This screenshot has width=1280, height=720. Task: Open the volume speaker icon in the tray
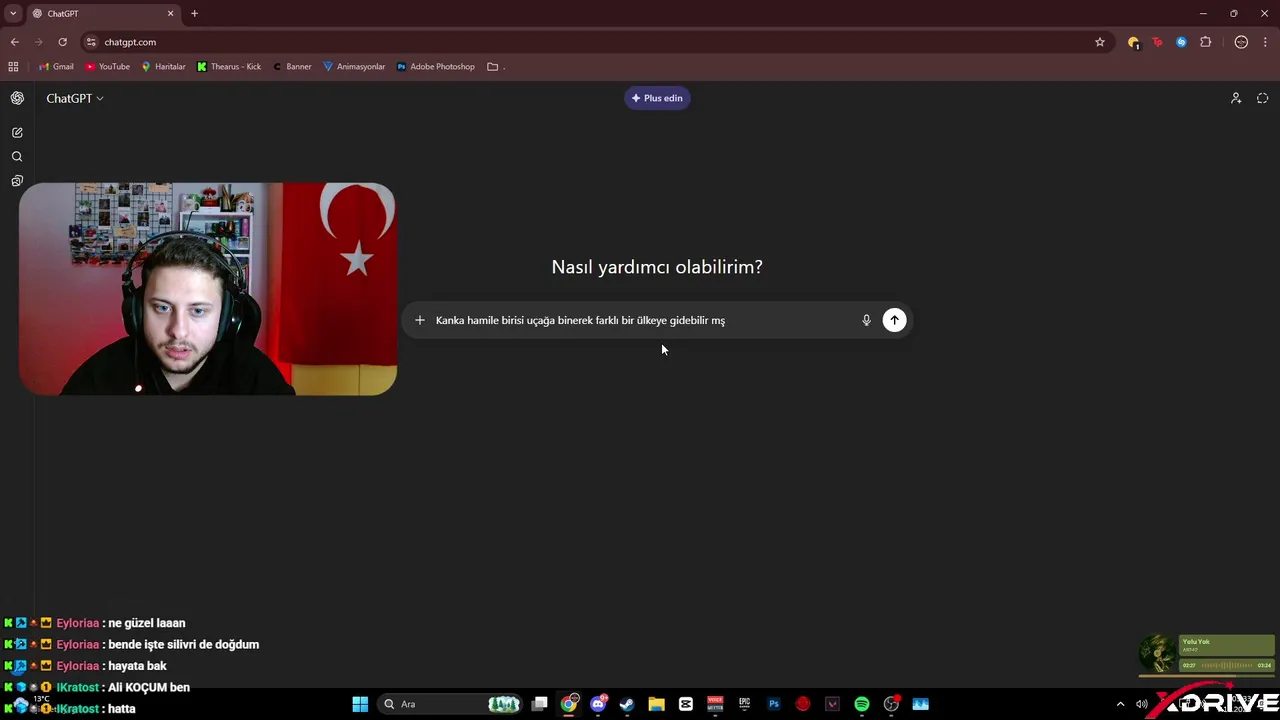[1142, 704]
